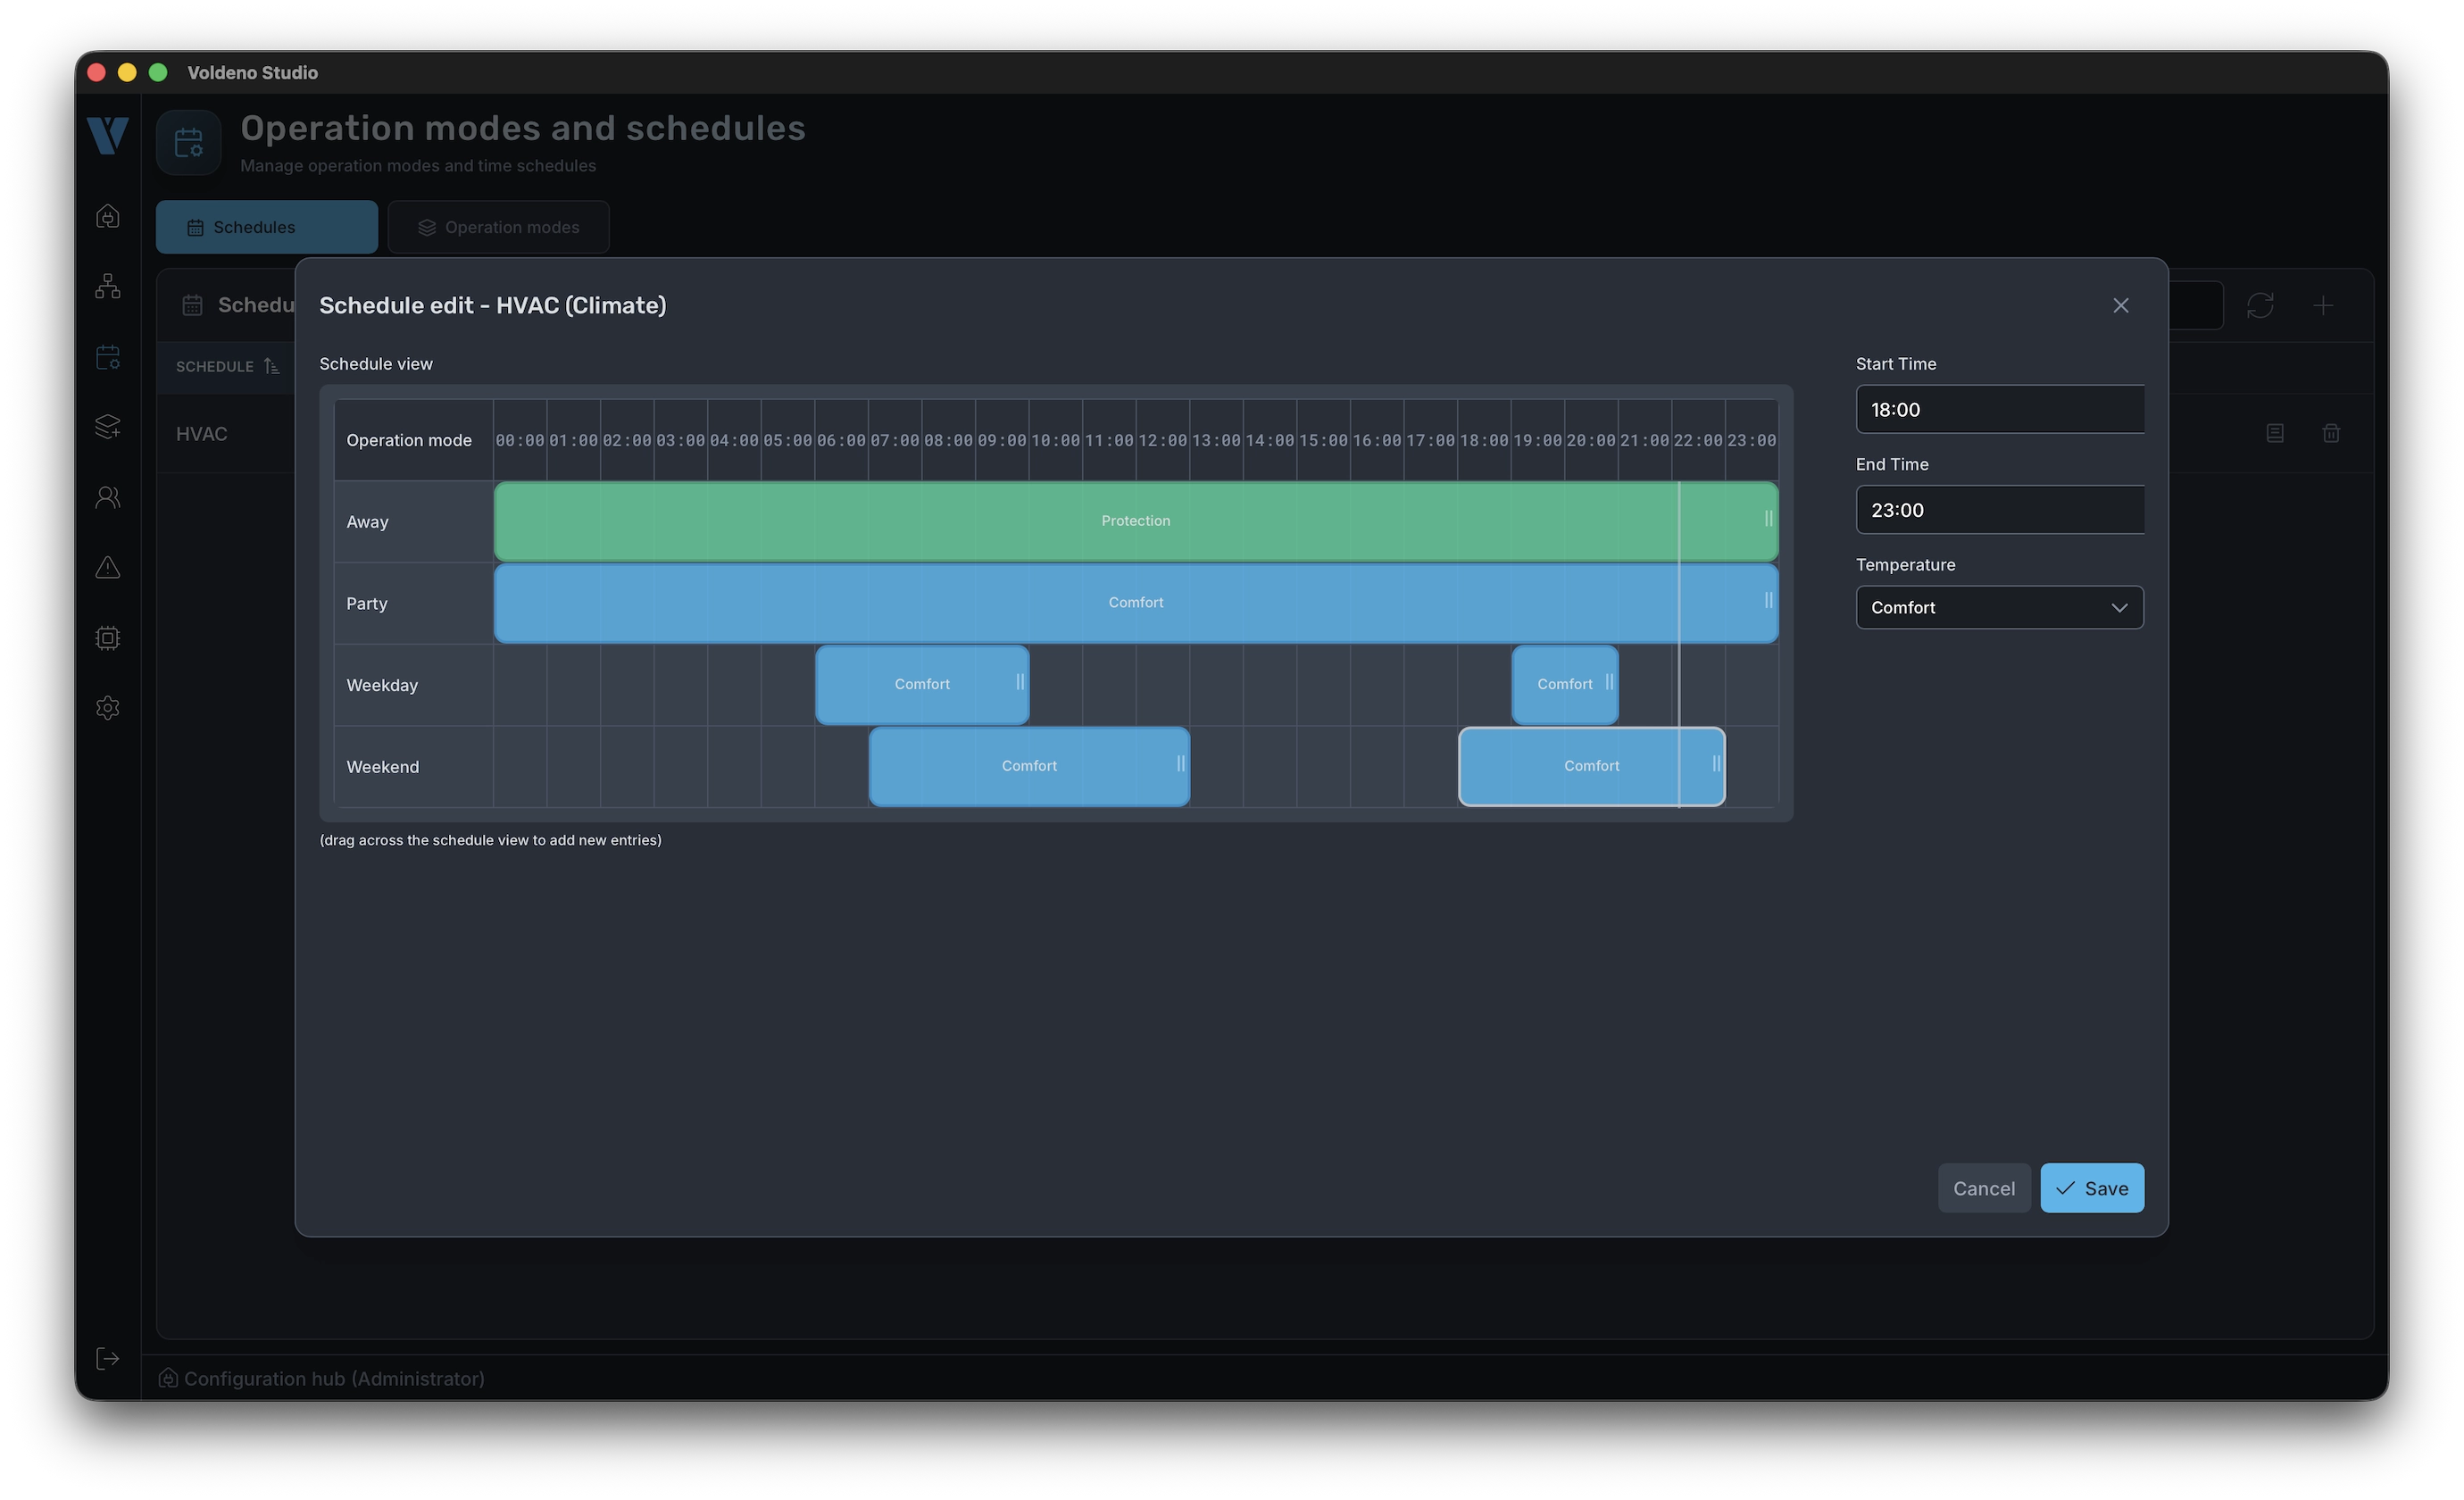Viewport: 2464px width, 1500px height.
Task: Open the schedules calendar sidebar icon
Action: 108,357
